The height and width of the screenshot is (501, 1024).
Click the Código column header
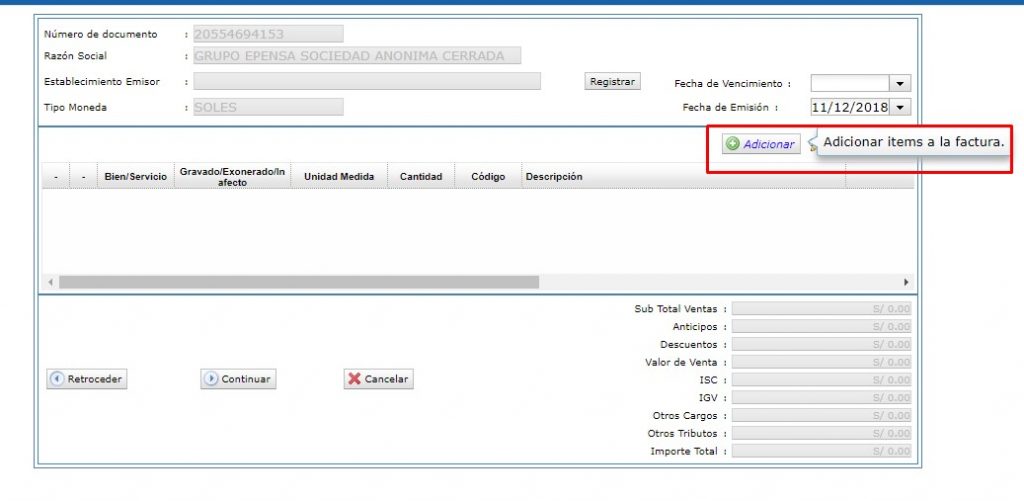[x=488, y=176]
